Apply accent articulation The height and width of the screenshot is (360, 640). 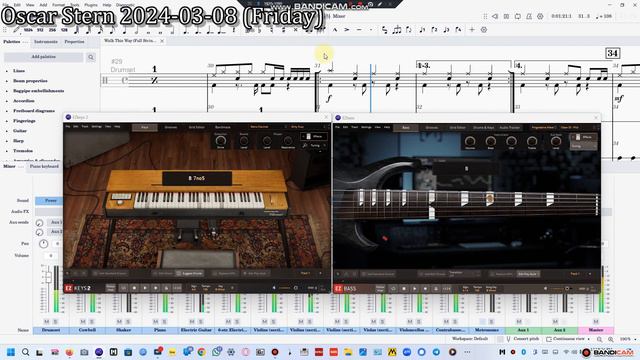tap(347, 30)
